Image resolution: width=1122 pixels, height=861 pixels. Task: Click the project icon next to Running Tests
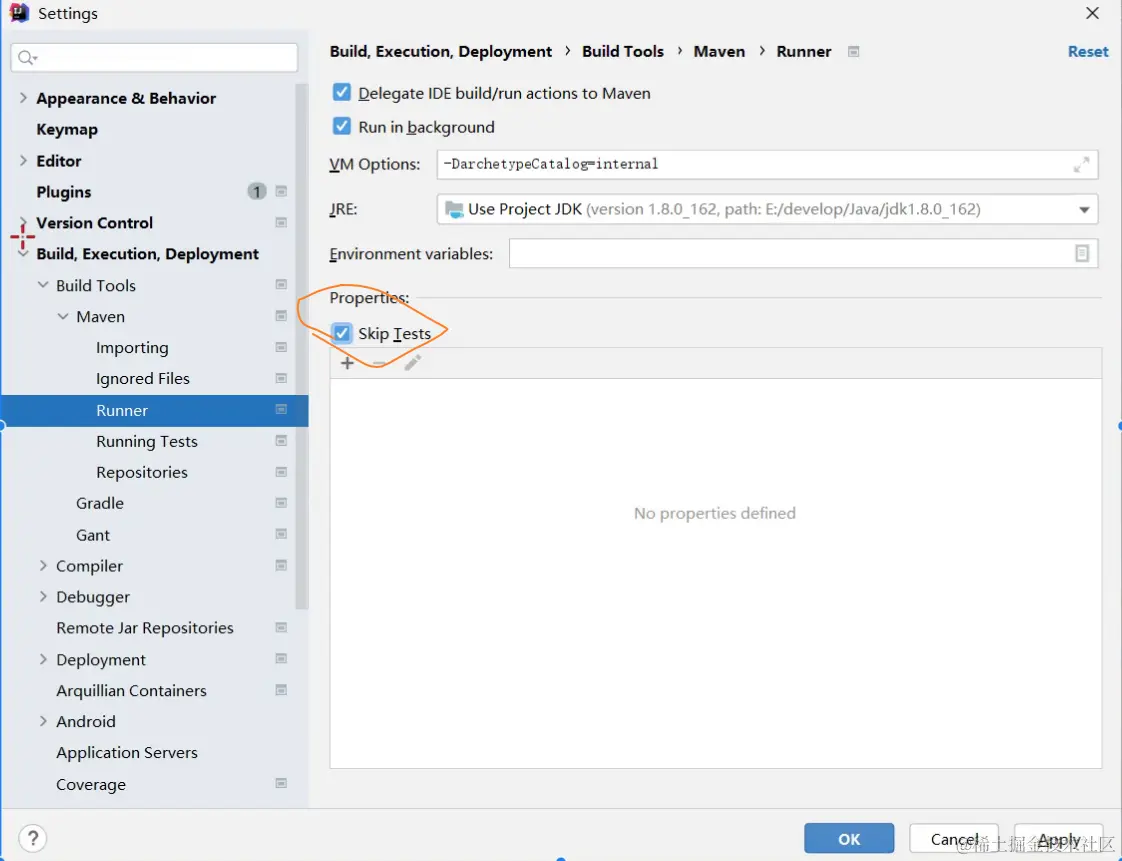[281, 441]
